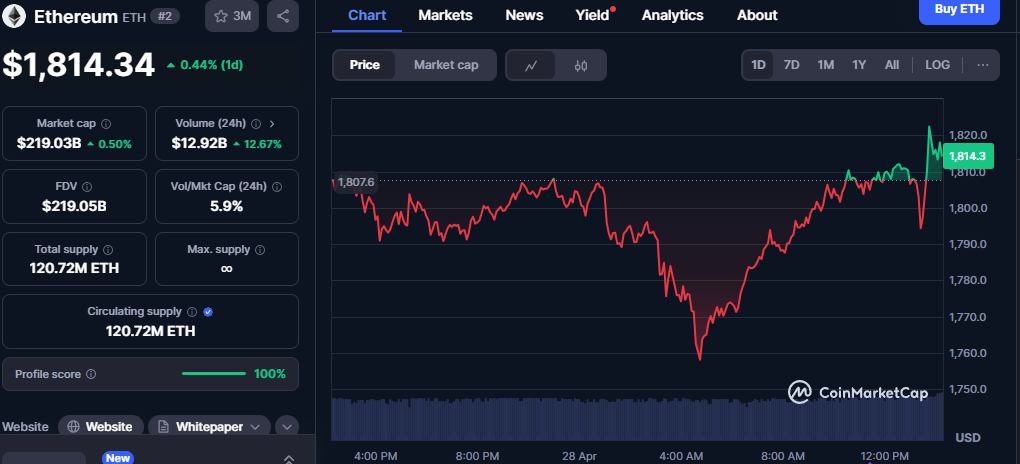Screen dimensions: 1020x464
Task: Click the #2 rank badge
Action: tap(165, 16)
